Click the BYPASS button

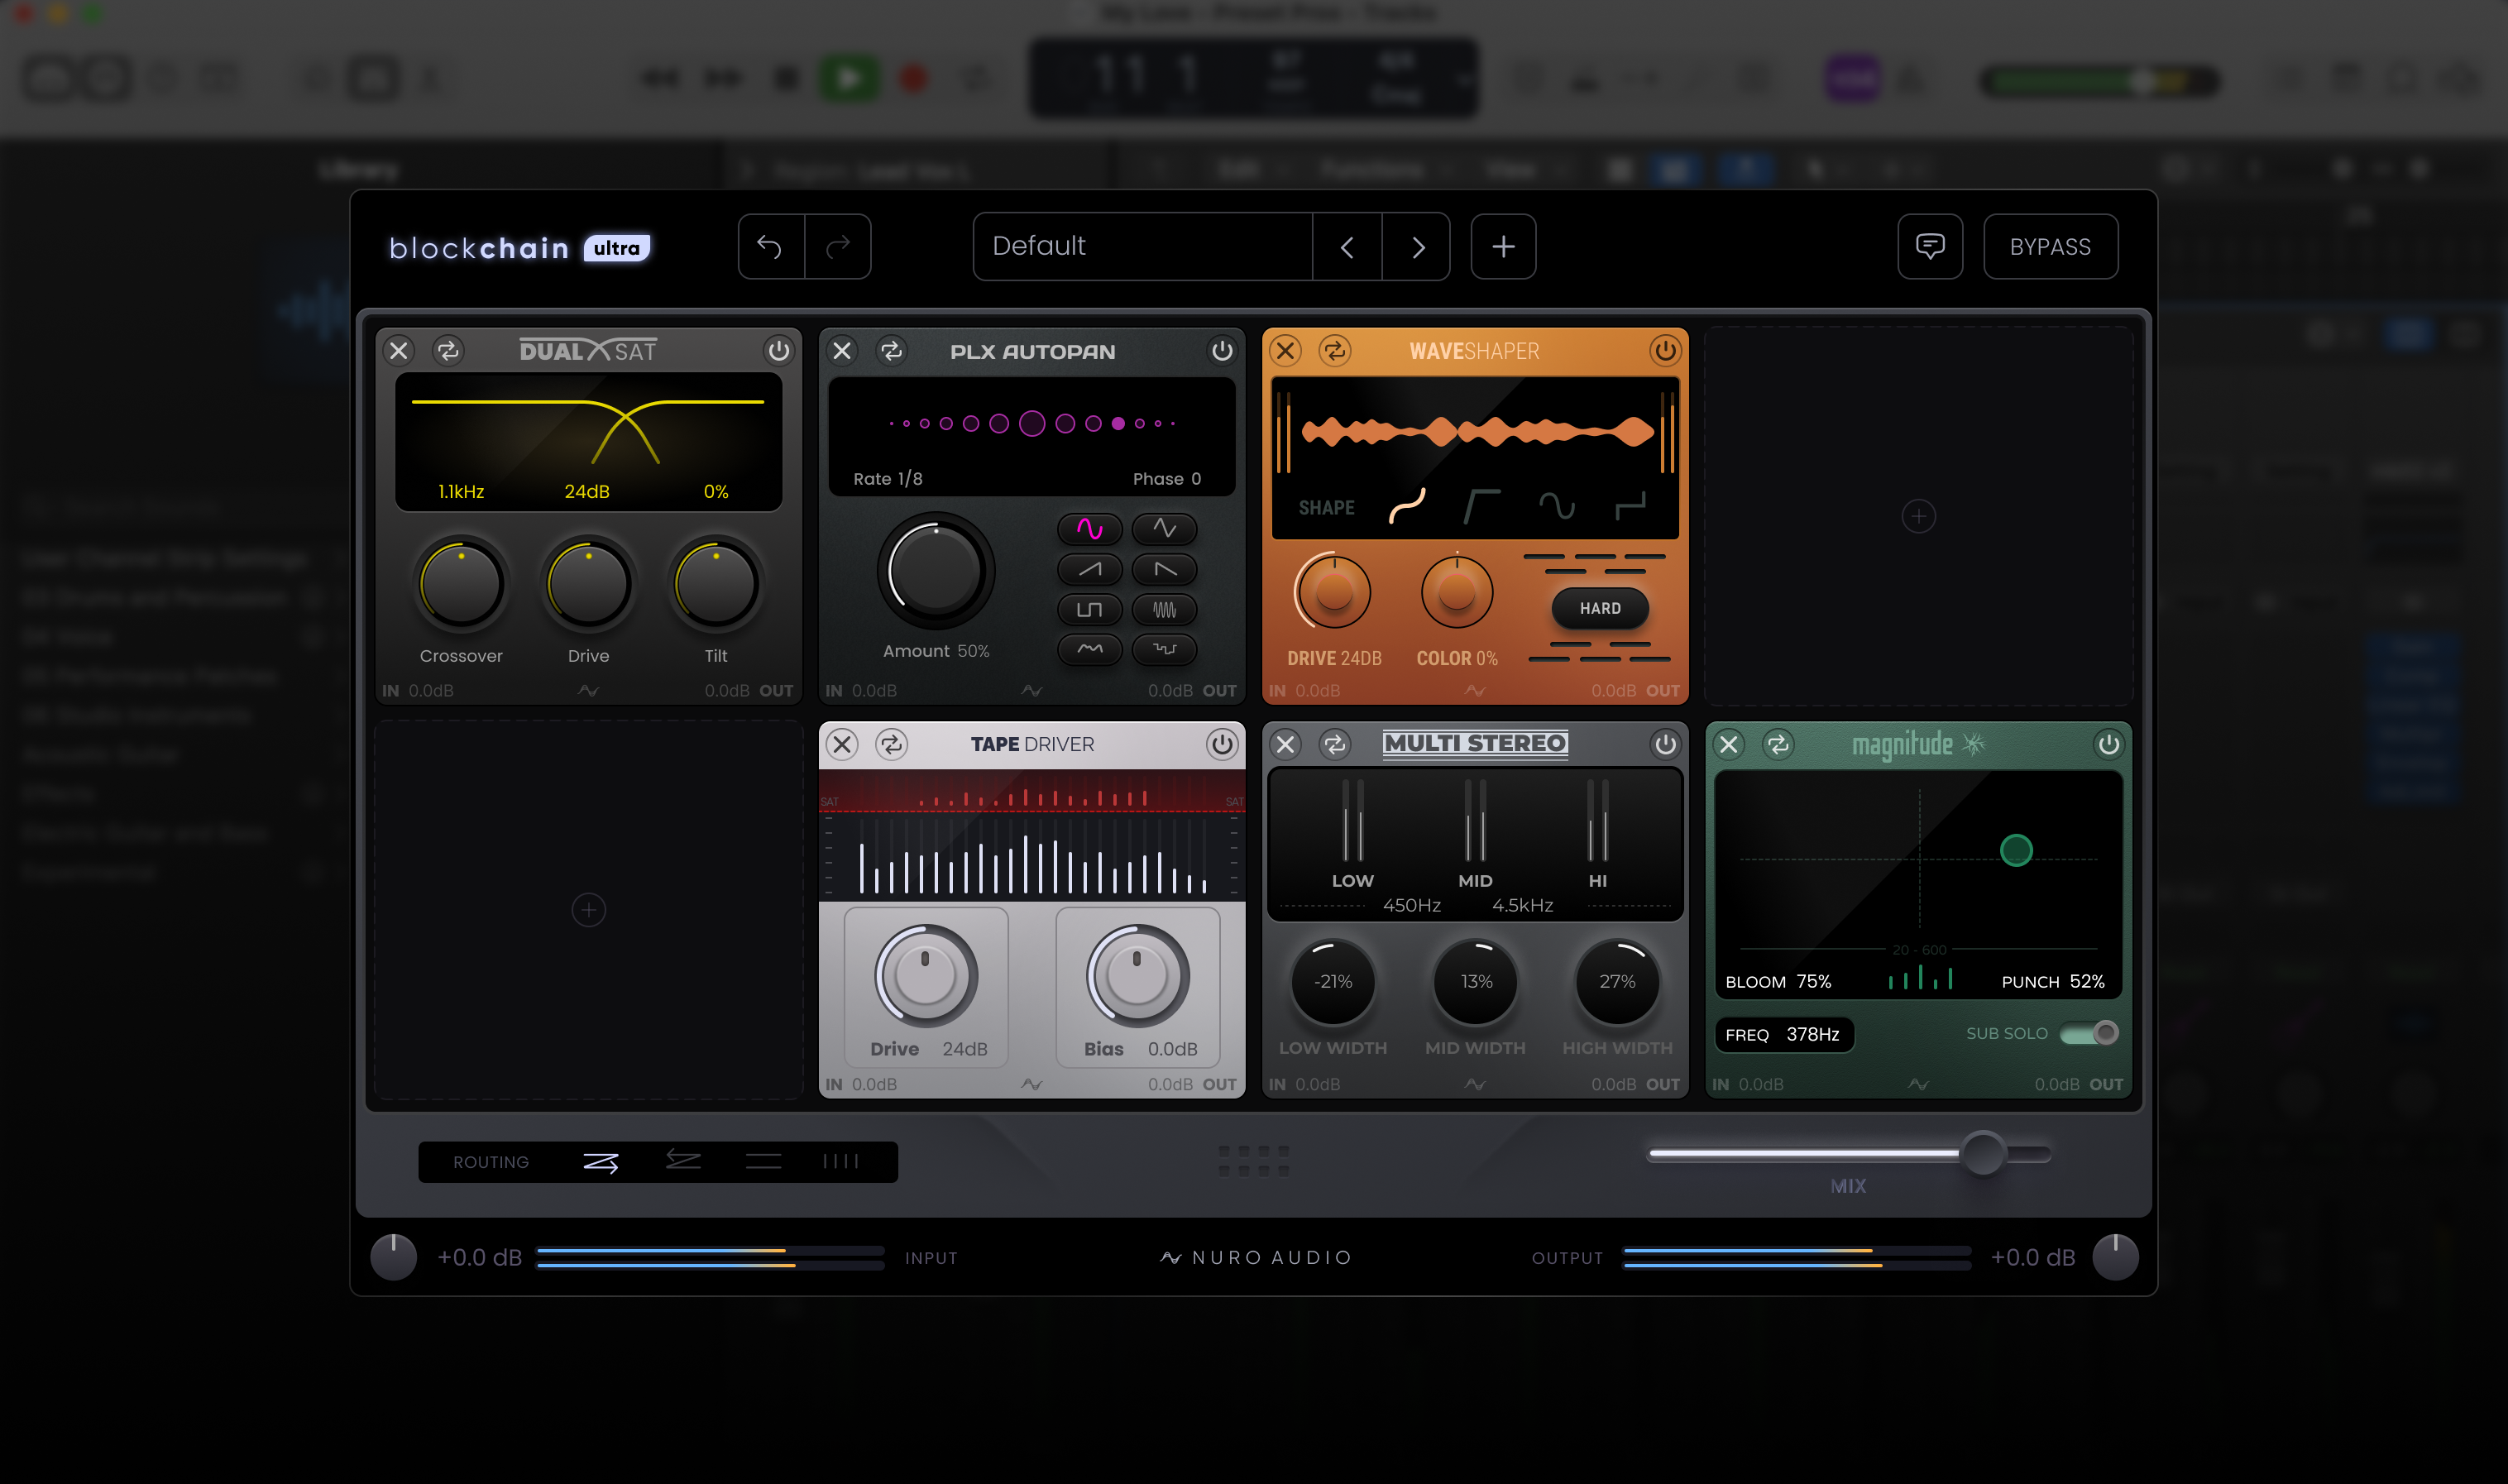(x=2050, y=247)
